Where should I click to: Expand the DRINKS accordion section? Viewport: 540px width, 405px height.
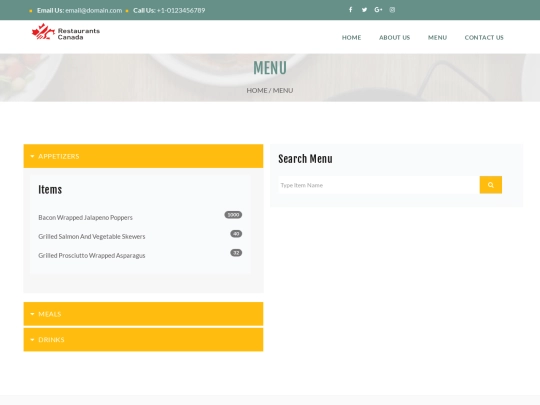click(x=143, y=340)
